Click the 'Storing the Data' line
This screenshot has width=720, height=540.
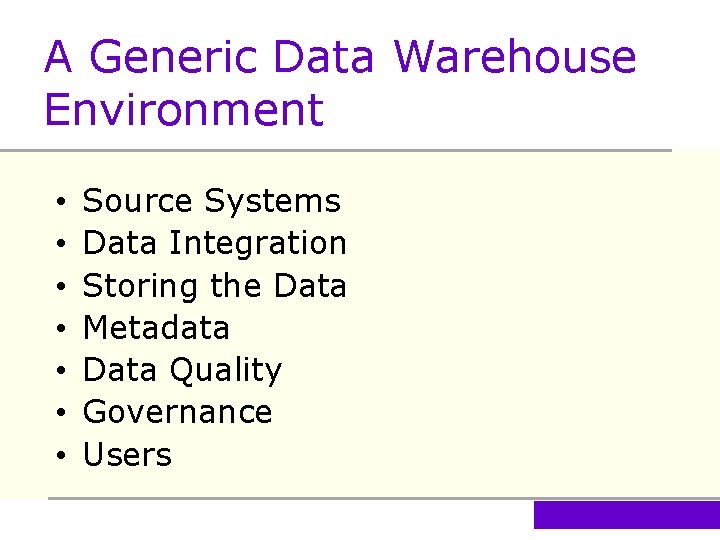coord(214,286)
